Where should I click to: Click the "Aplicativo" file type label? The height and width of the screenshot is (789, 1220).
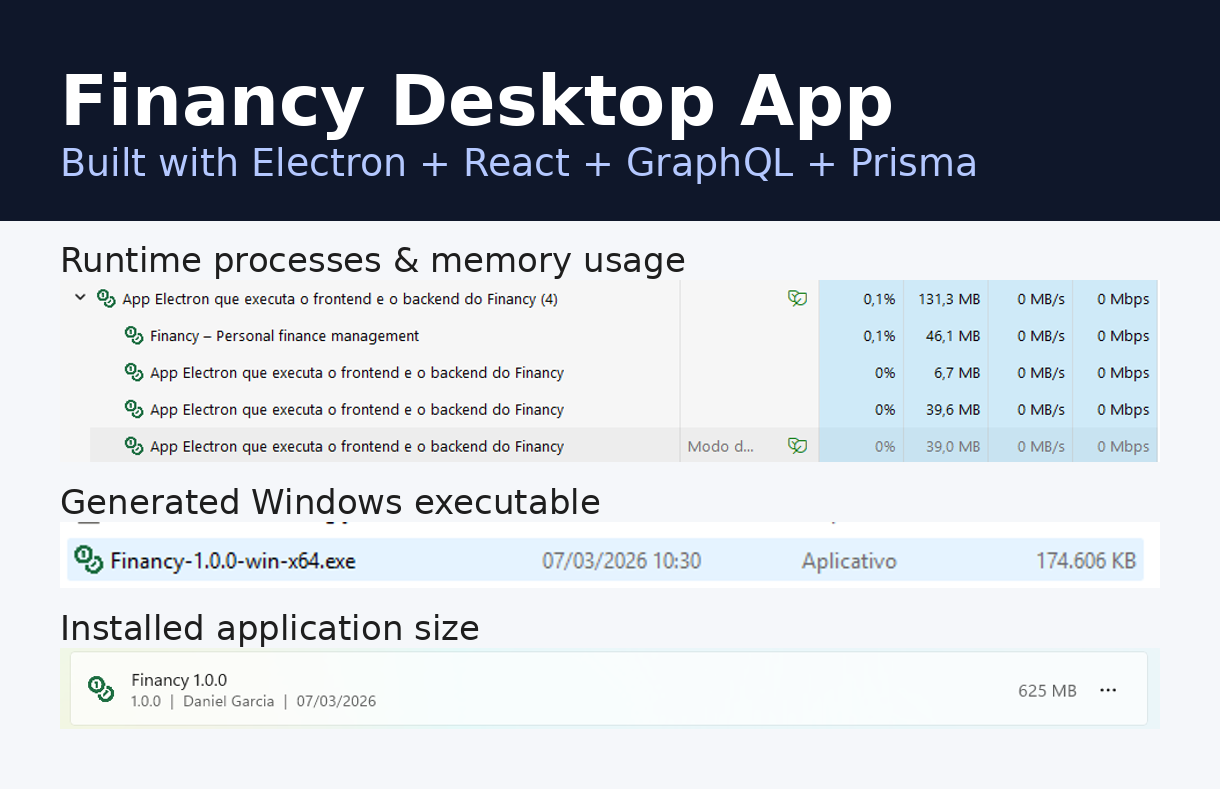pos(848,560)
